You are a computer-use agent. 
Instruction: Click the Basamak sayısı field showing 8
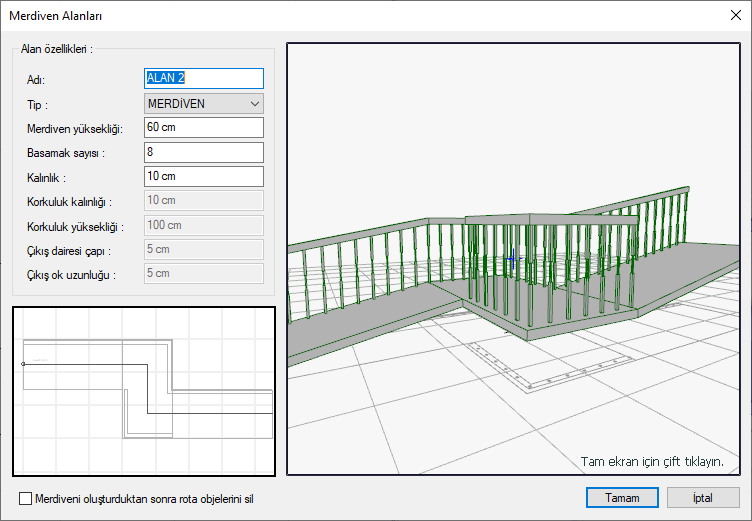204,152
